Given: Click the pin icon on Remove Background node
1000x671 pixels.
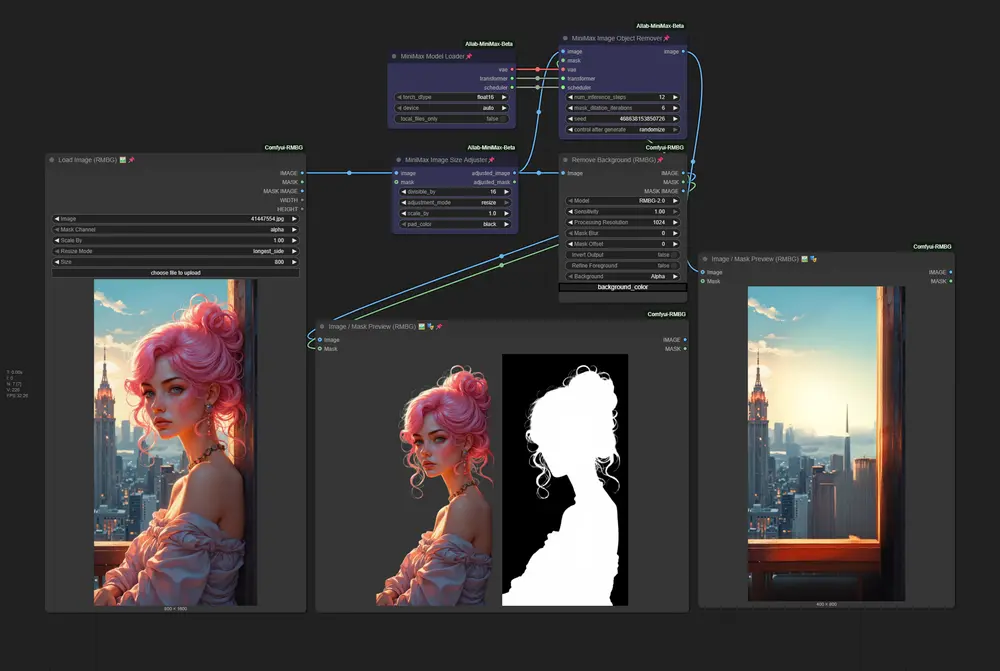Looking at the screenshot, I should [x=662, y=159].
